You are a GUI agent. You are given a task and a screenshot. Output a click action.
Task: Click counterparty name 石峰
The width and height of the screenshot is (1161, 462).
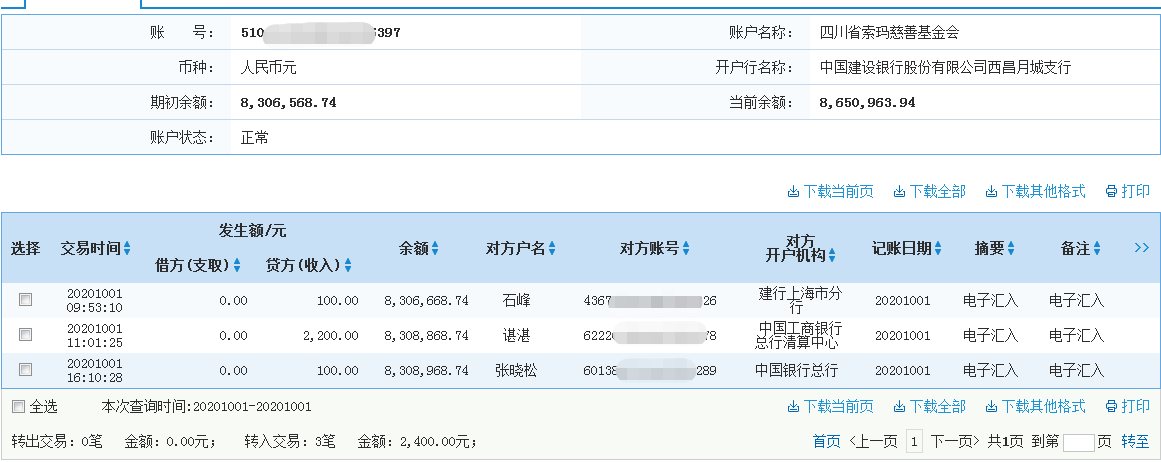tap(516, 301)
